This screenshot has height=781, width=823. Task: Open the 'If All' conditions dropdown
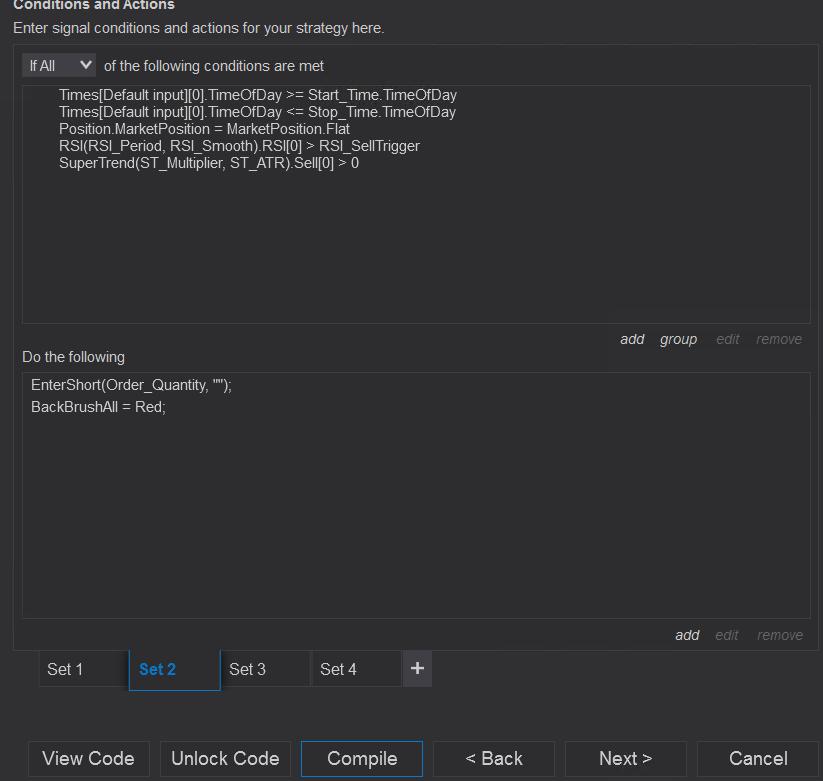click(x=58, y=65)
